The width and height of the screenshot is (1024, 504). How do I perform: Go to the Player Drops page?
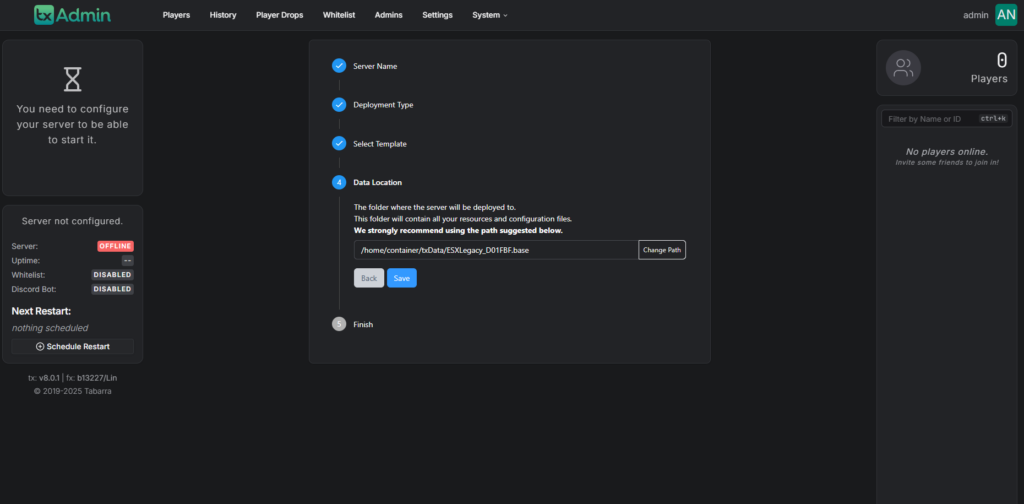pos(280,15)
